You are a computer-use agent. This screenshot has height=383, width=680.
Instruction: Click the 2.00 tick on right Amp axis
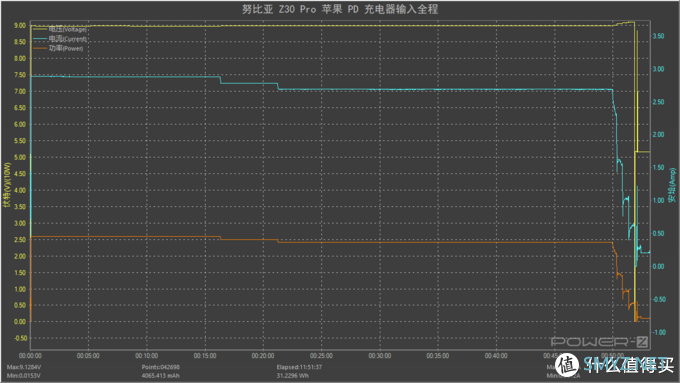point(658,135)
